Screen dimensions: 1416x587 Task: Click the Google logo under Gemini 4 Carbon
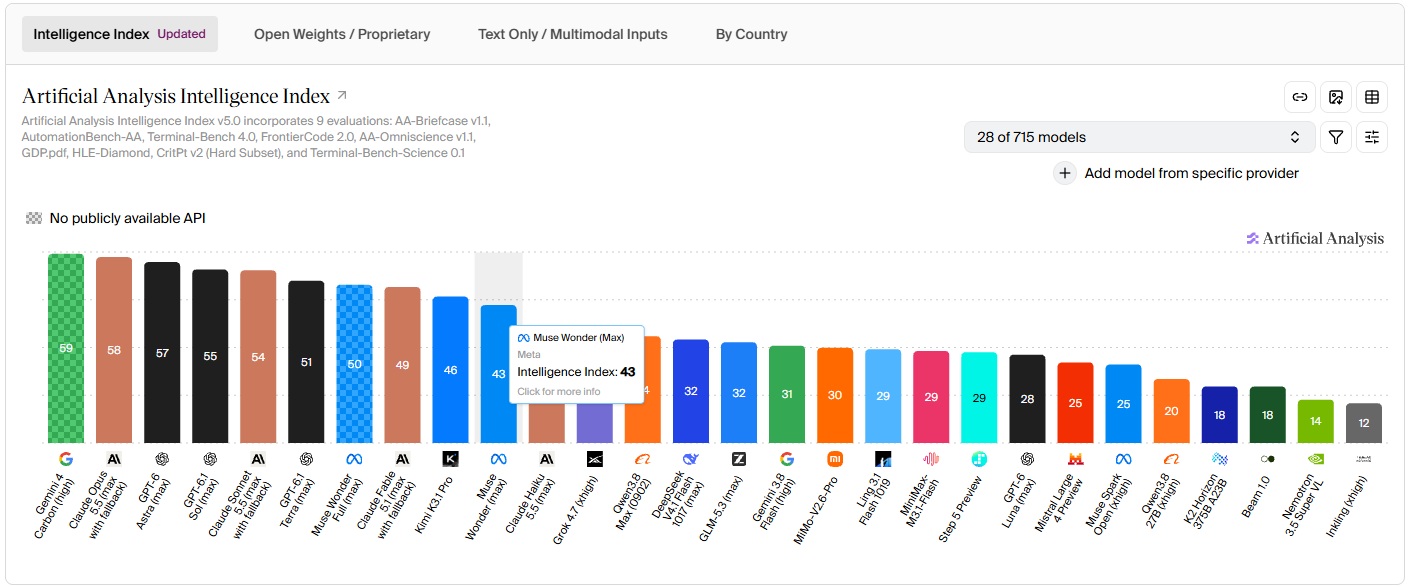pos(66,459)
